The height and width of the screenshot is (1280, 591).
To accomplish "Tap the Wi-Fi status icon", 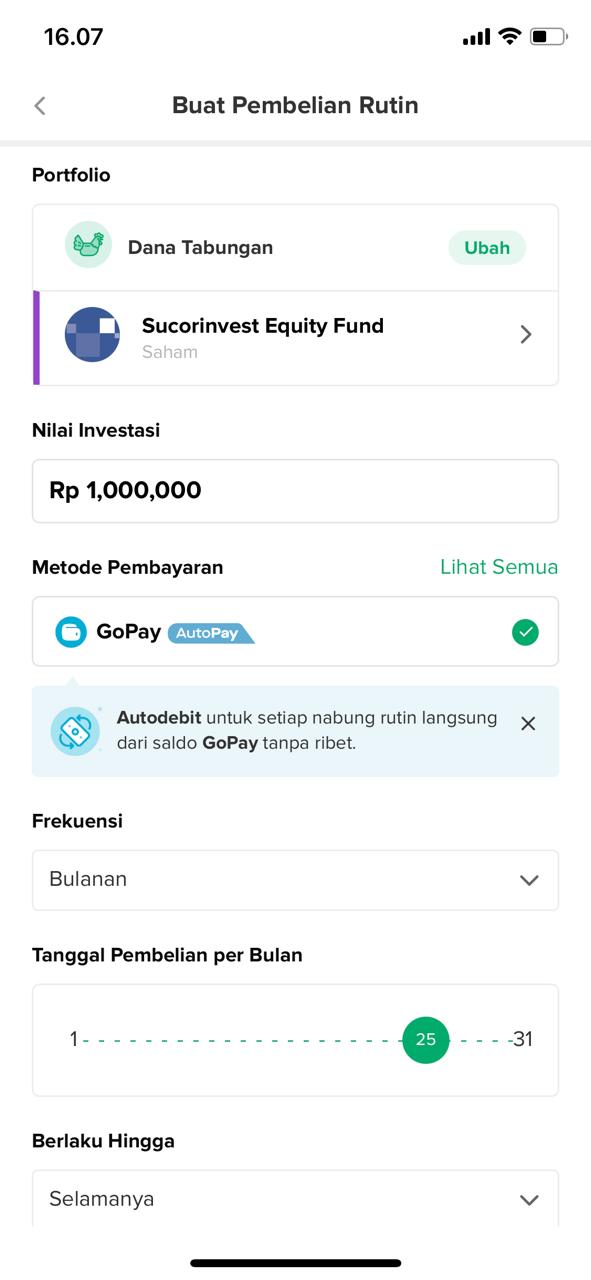I will 510,37.
